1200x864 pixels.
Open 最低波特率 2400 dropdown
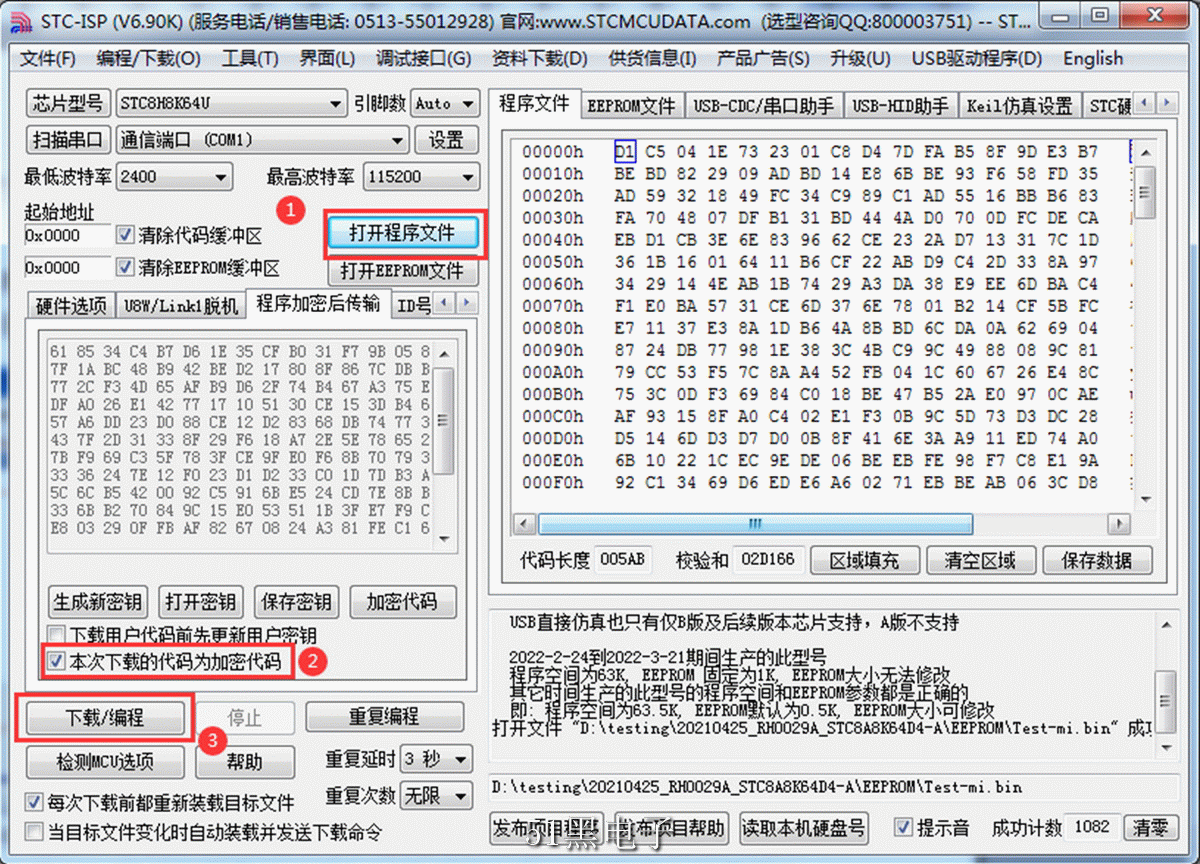(174, 176)
